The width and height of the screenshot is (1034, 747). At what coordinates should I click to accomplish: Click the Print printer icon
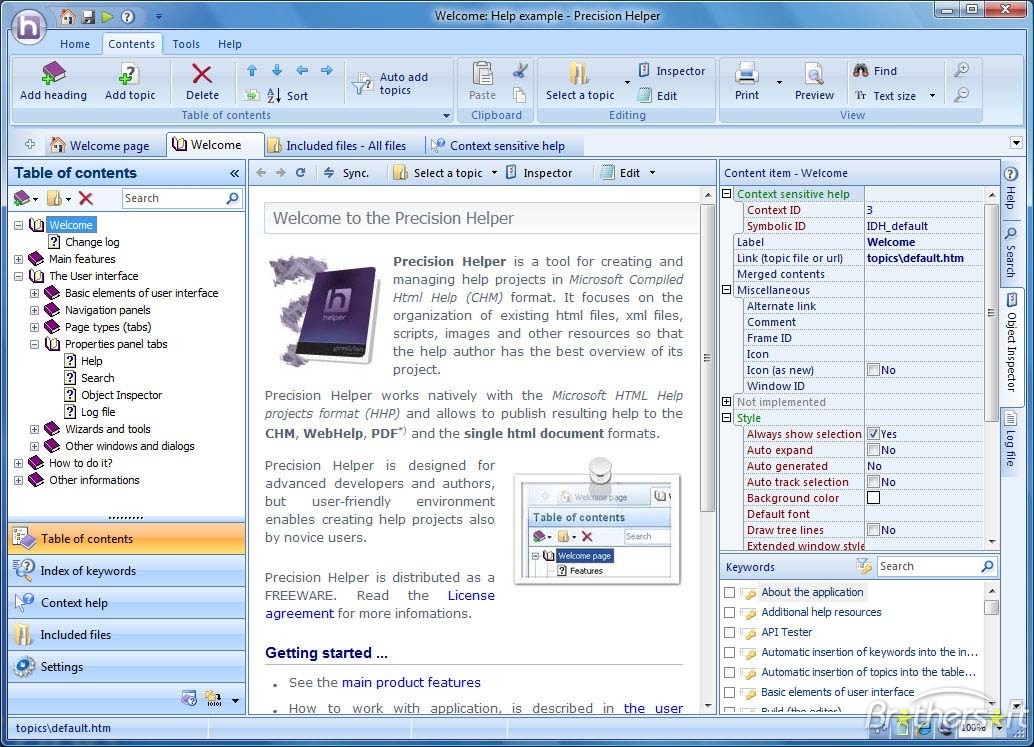[x=746, y=73]
